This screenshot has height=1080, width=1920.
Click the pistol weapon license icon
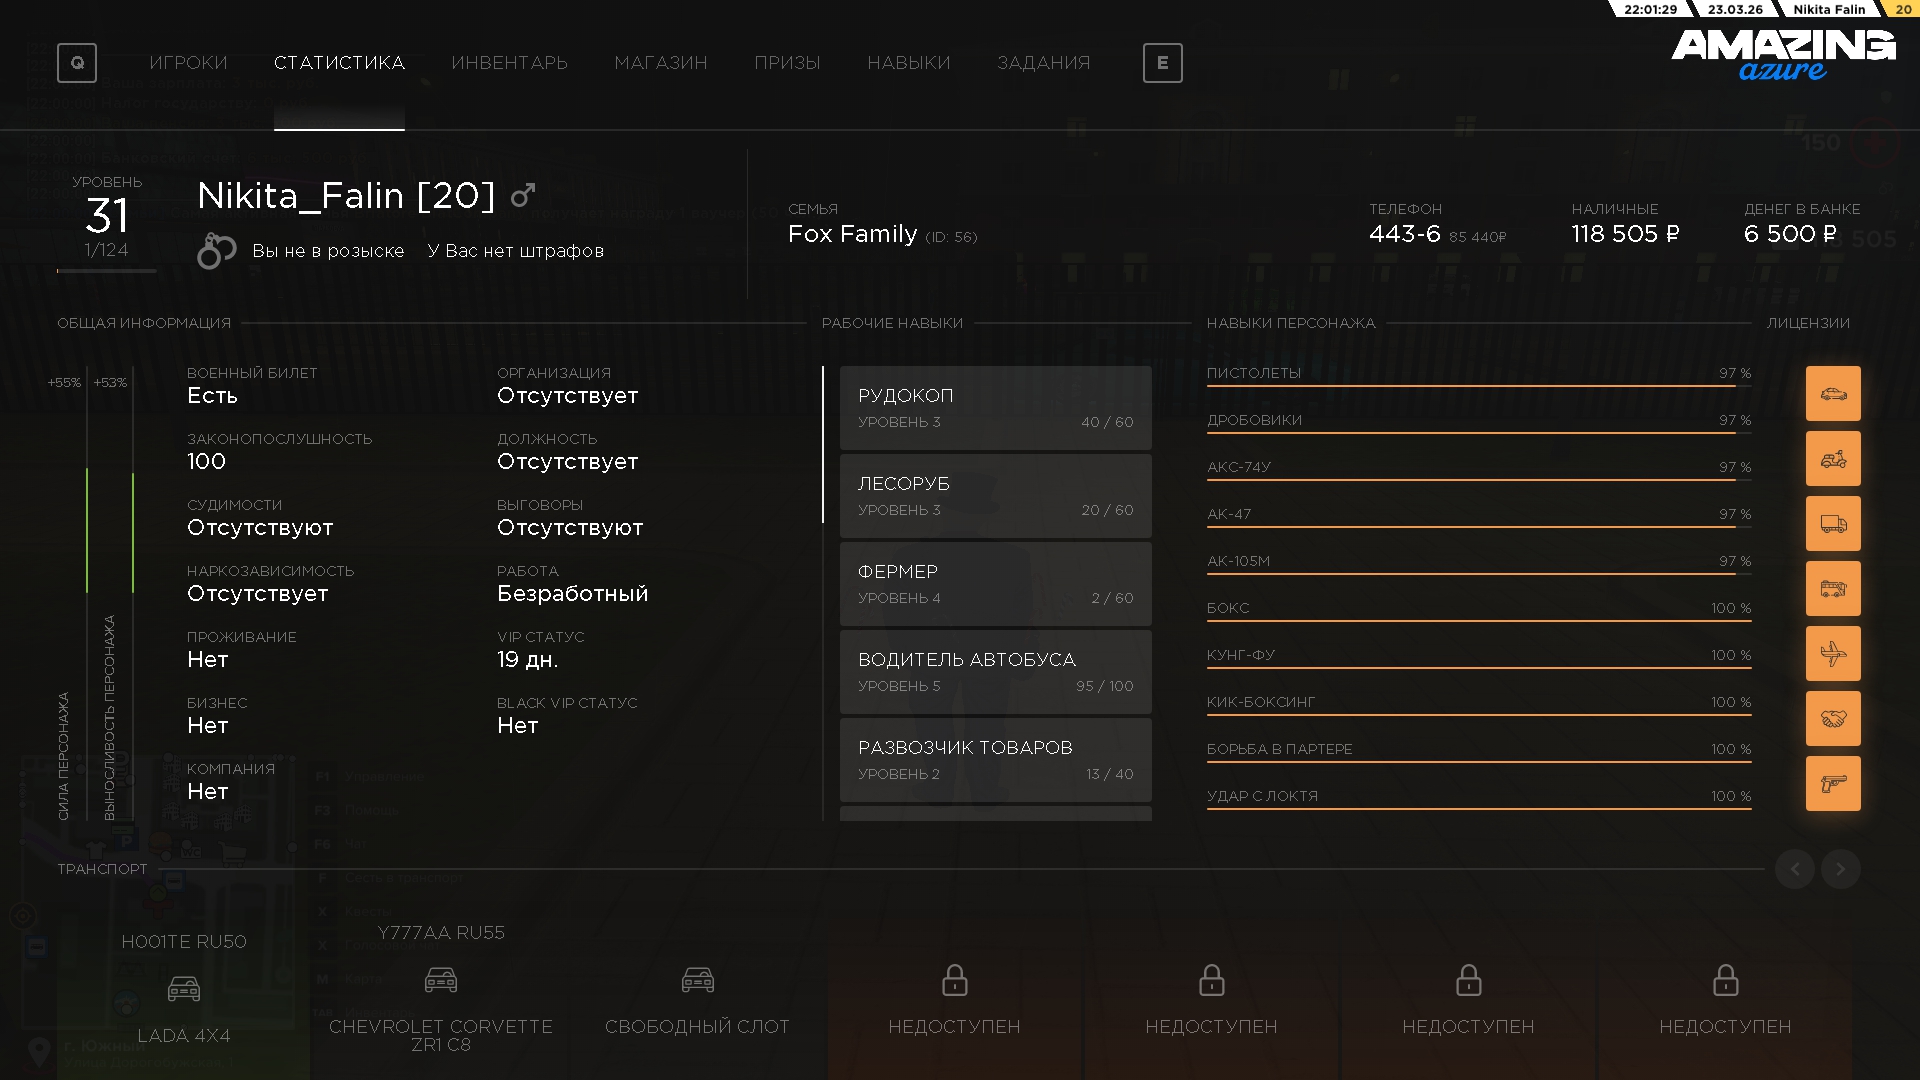tap(1833, 783)
